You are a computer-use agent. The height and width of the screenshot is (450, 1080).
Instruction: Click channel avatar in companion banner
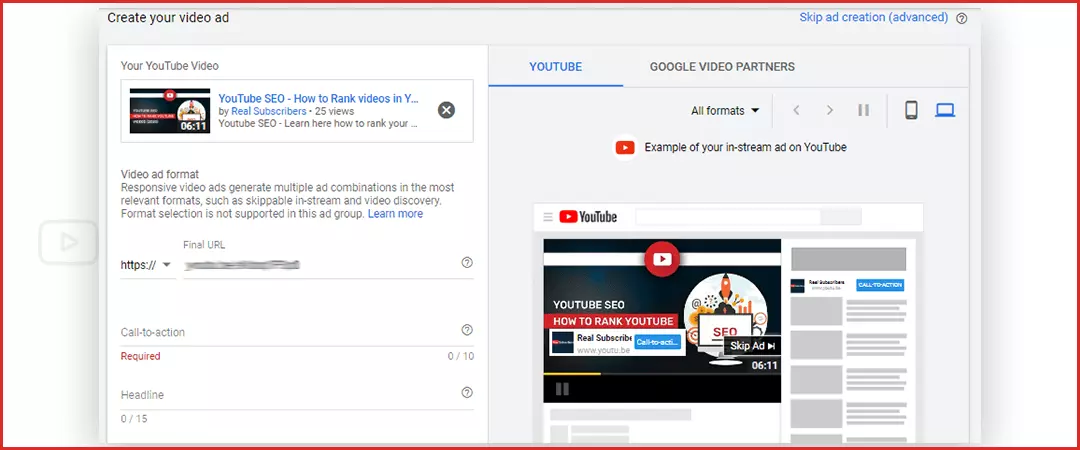[798, 285]
